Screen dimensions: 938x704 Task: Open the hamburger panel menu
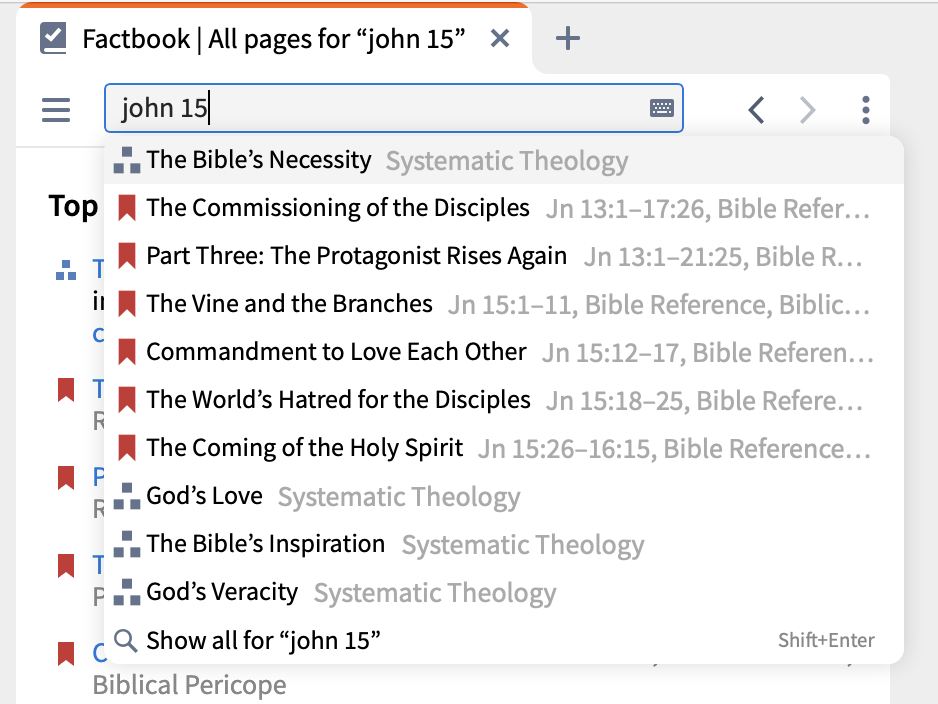click(56, 110)
